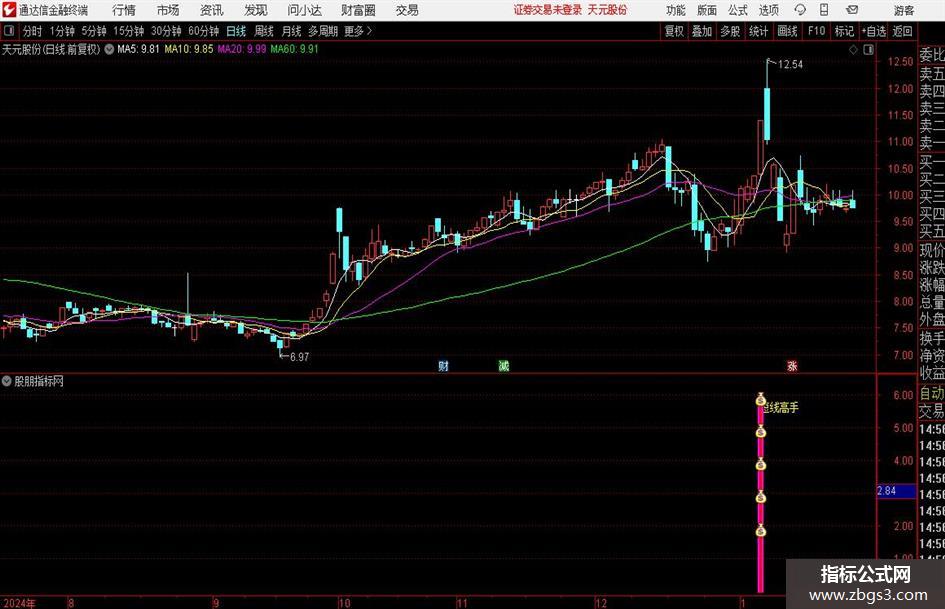
Task: Click the MA60: 9.91 label
Action: click(295, 49)
